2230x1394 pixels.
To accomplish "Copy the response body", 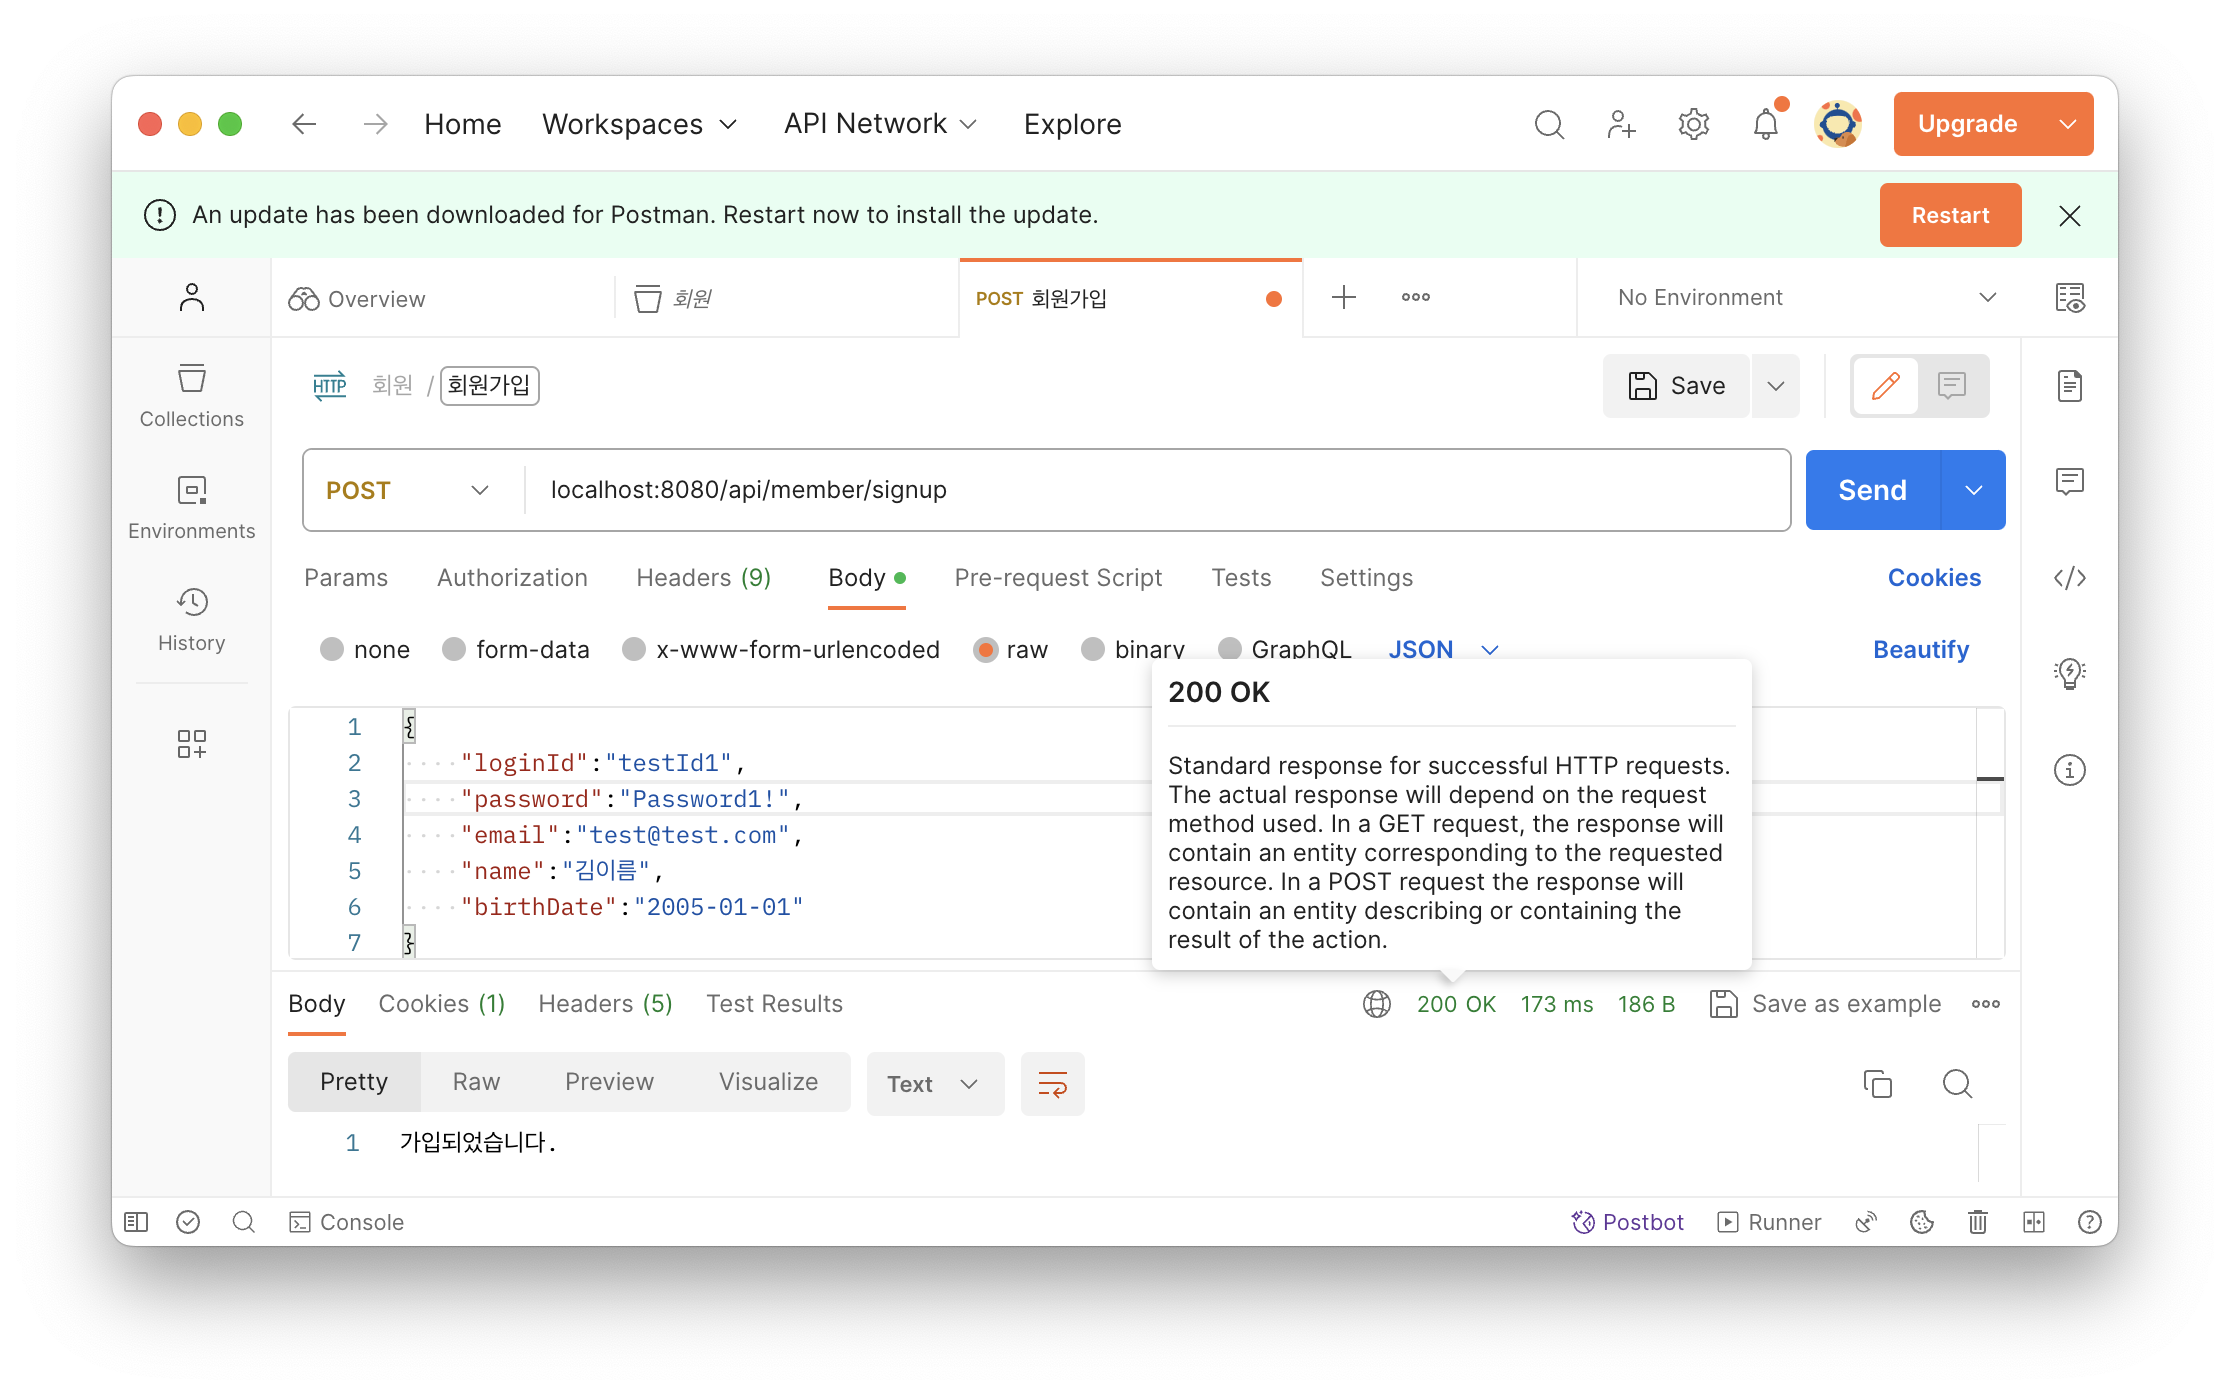I will coord(1877,1084).
